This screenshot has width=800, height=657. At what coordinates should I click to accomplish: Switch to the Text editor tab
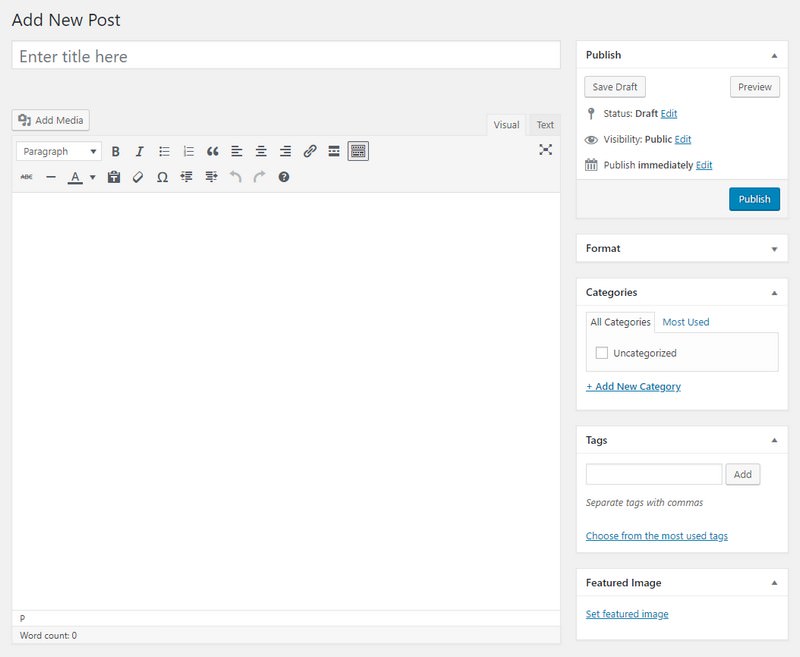[x=544, y=124]
